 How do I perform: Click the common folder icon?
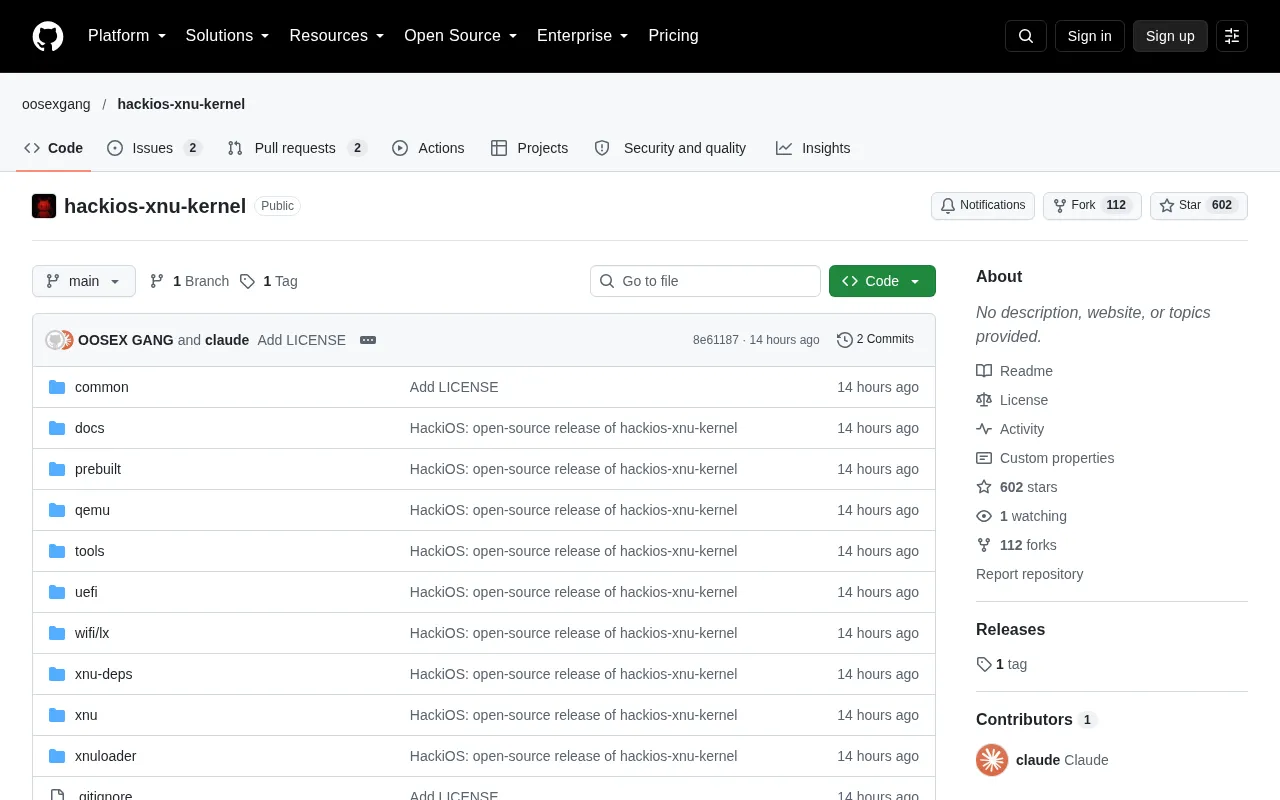point(57,387)
